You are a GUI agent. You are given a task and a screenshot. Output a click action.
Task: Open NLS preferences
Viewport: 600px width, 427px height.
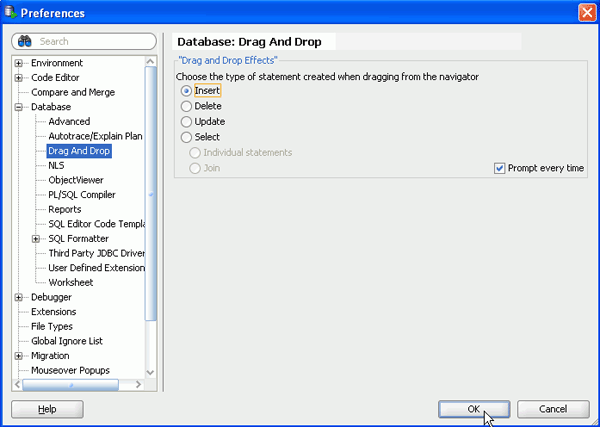[56, 166]
